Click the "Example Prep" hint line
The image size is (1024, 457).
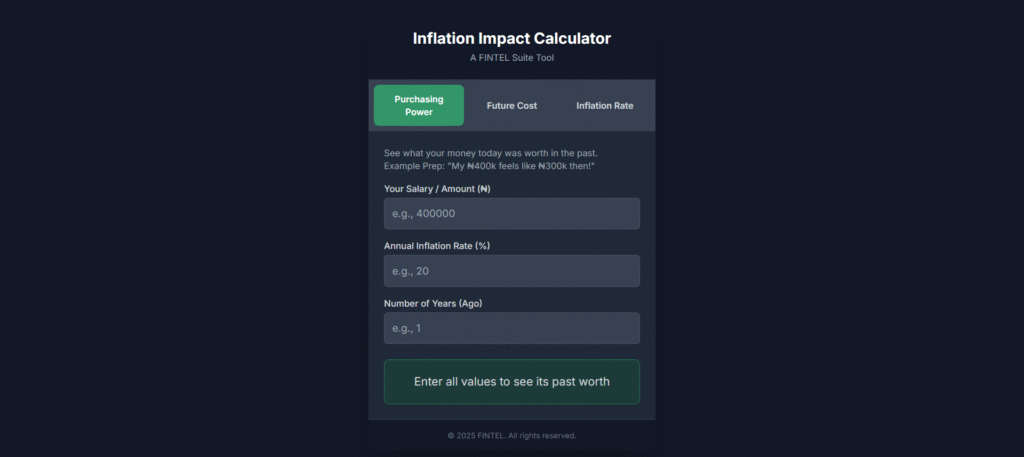coord(489,165)
